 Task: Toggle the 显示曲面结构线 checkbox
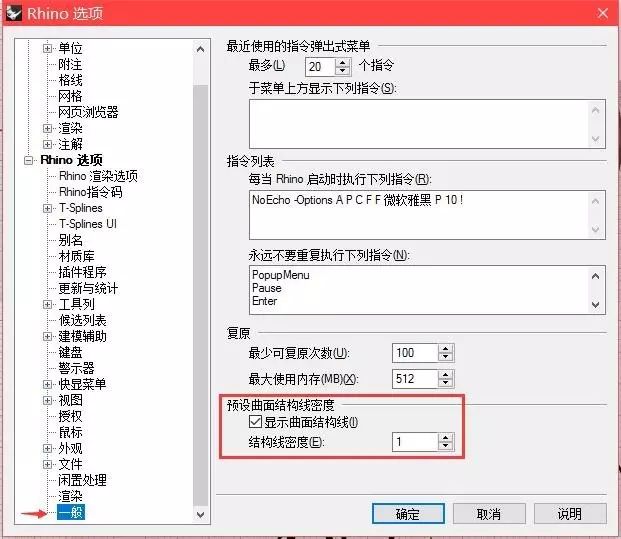tap(256, 422)
